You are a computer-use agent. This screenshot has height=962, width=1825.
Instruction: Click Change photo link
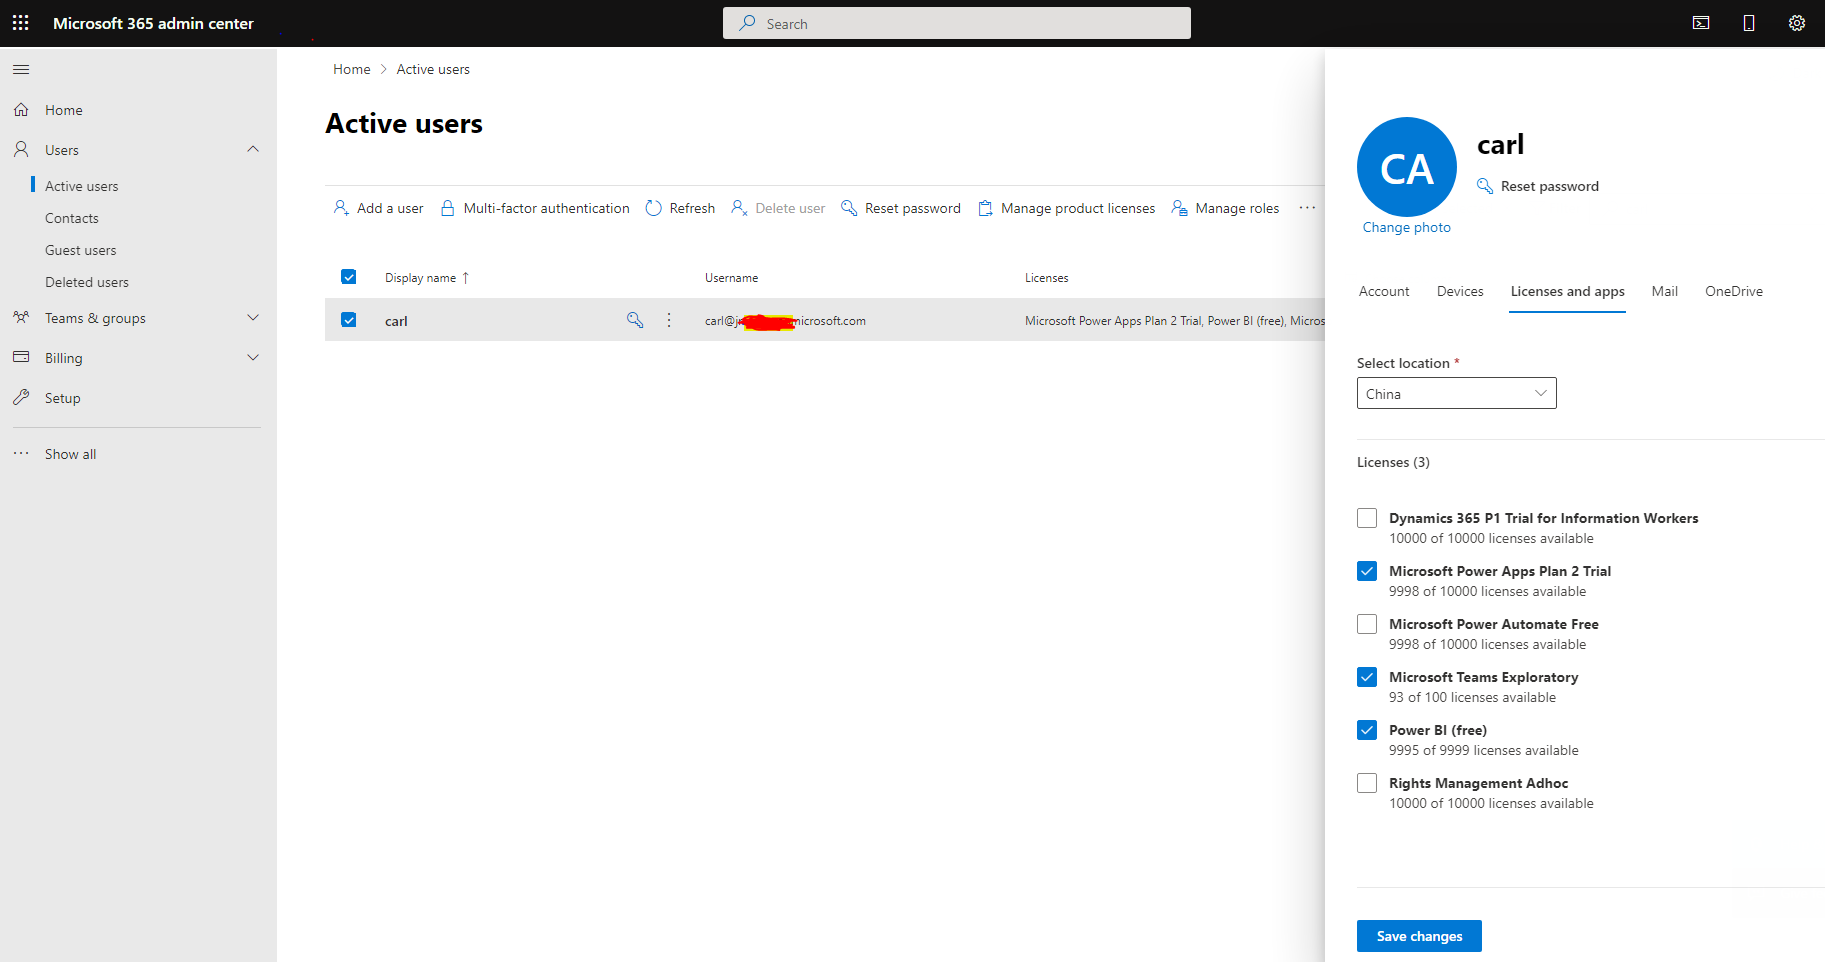coord(1406,227)
